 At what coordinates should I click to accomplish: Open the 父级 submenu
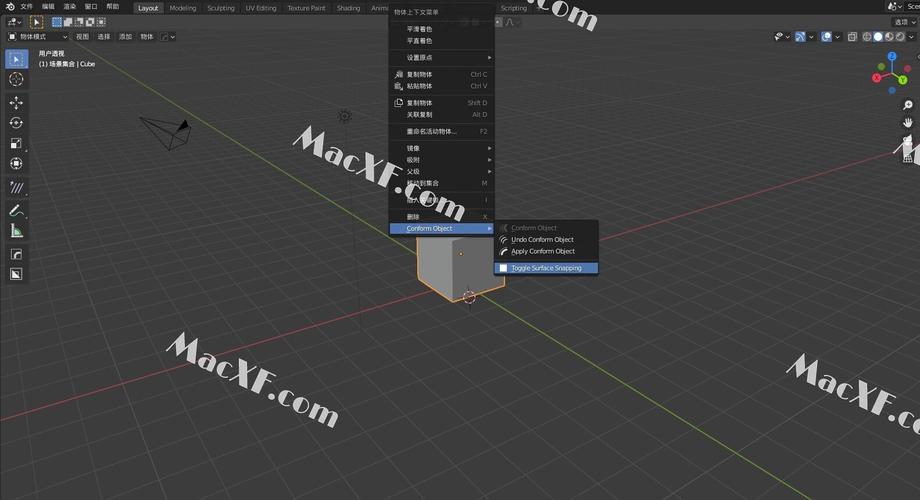(x=442, y=171)
